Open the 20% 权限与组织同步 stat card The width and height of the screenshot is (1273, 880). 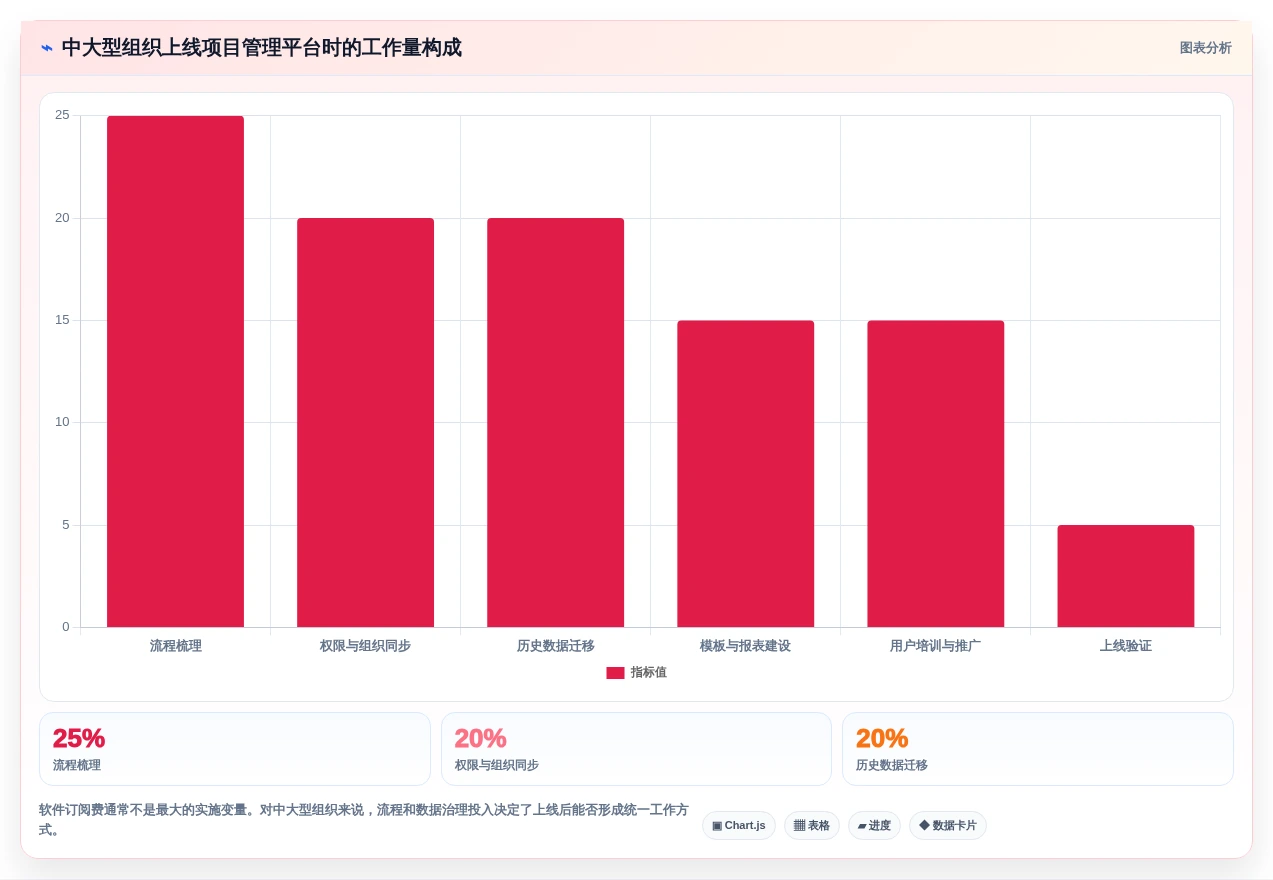[x=636, y=749]
